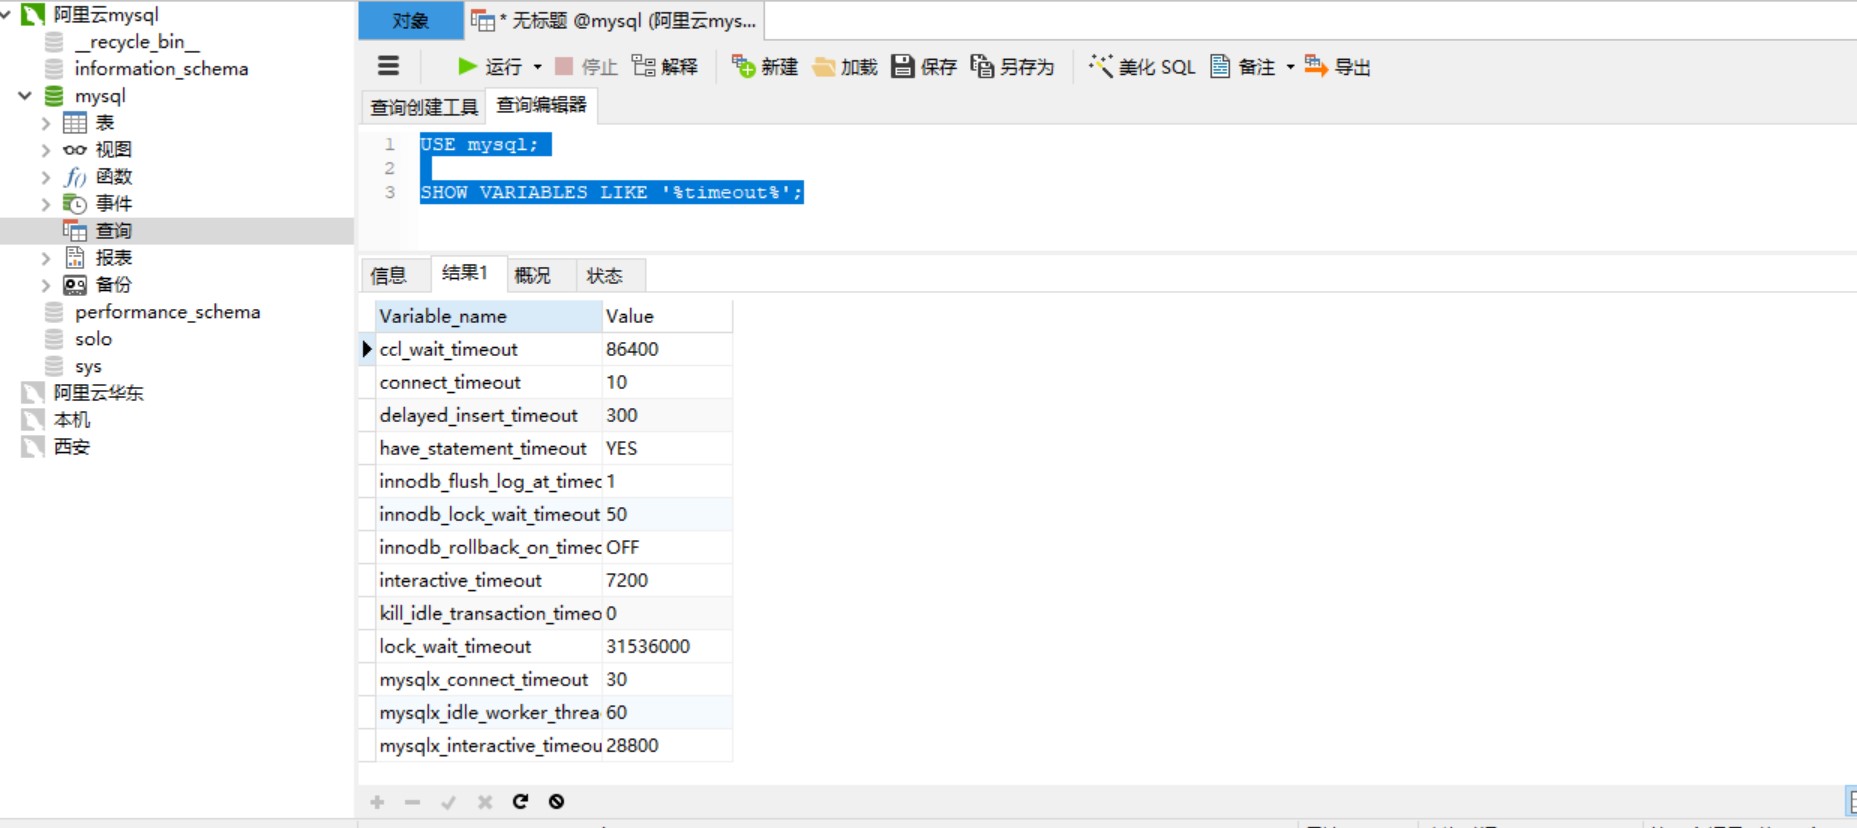Select the 西安 connection
Viewport: 1857px width, 828px height.
point(72,447)
